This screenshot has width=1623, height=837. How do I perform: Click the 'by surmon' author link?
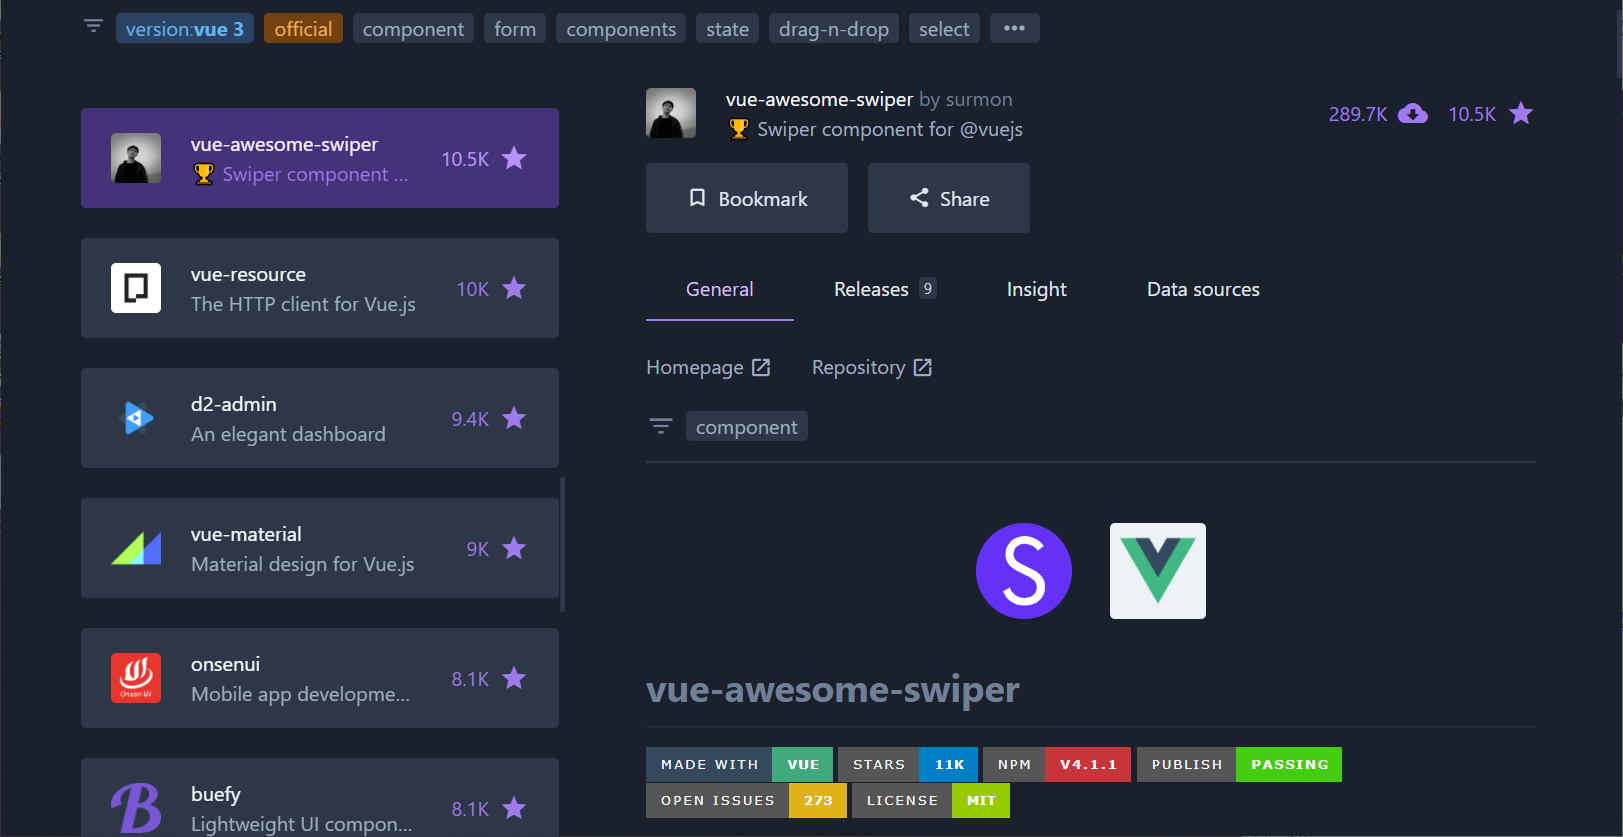[x=966, y=99]
